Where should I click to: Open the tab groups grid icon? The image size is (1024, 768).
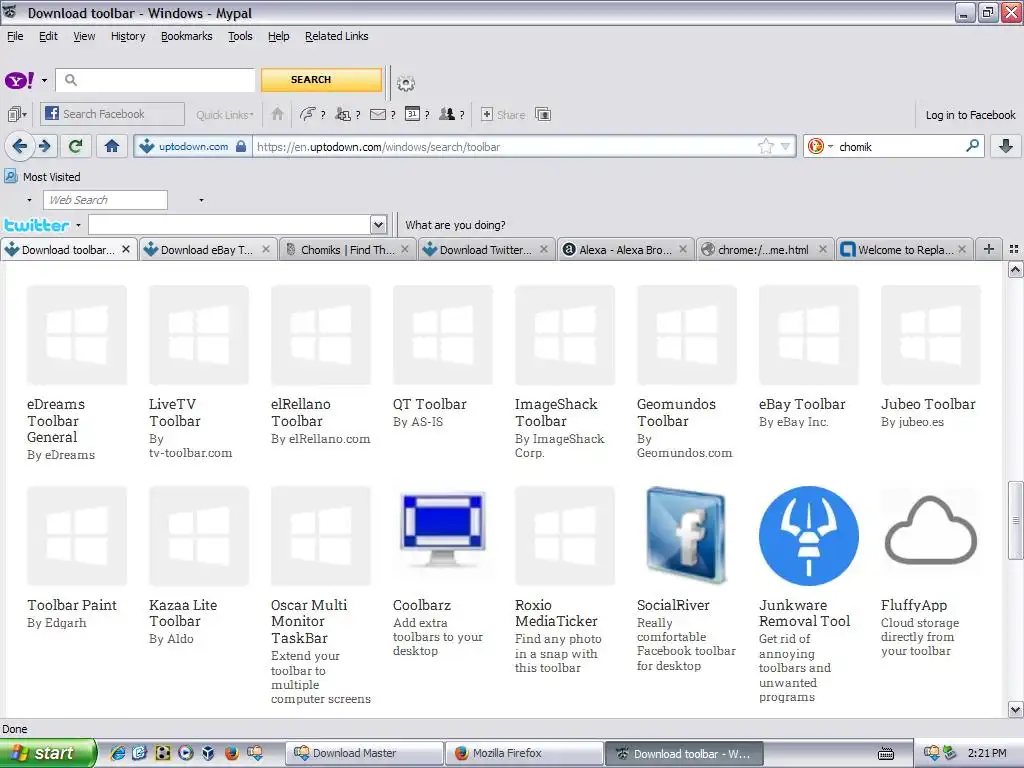(1014, 249)
